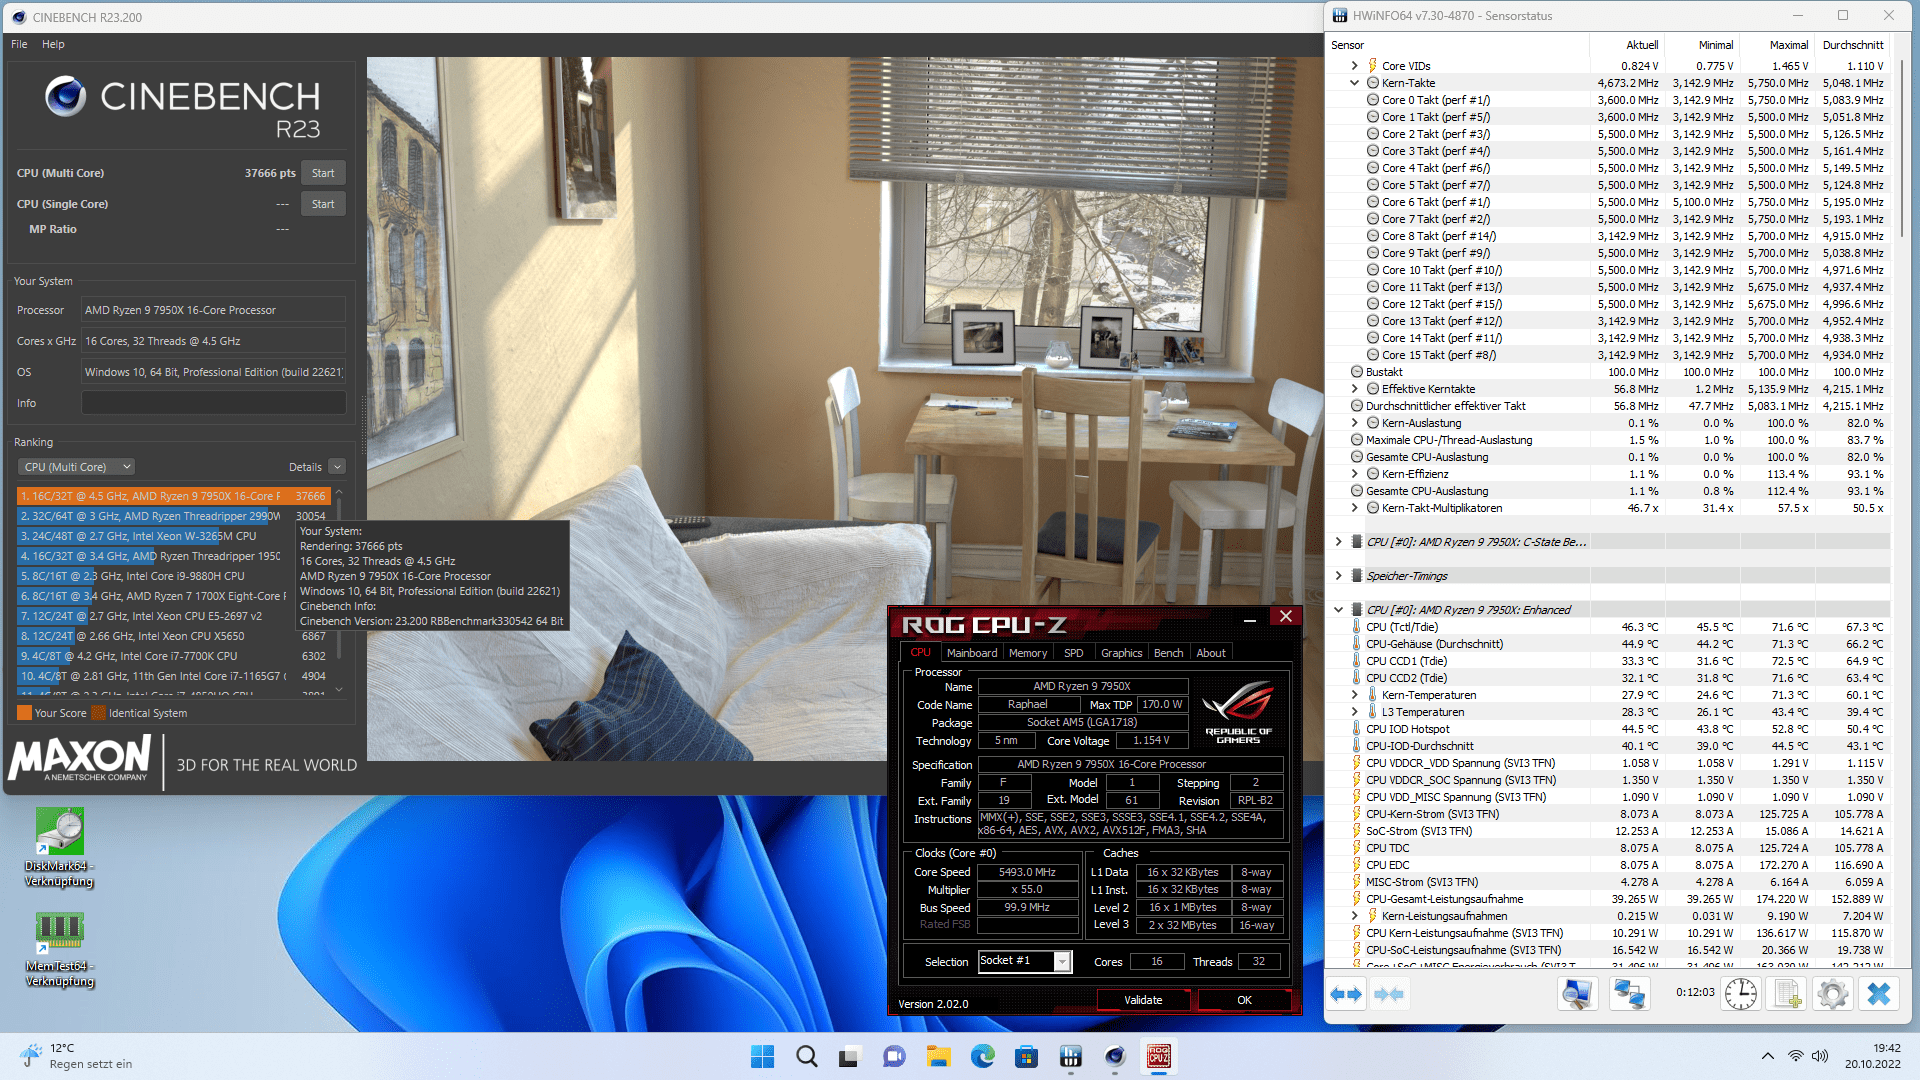This screenshot has width=1920, height=1080.
Task: Expand the Speicher-Timings section
Action: pos(1338,576)
